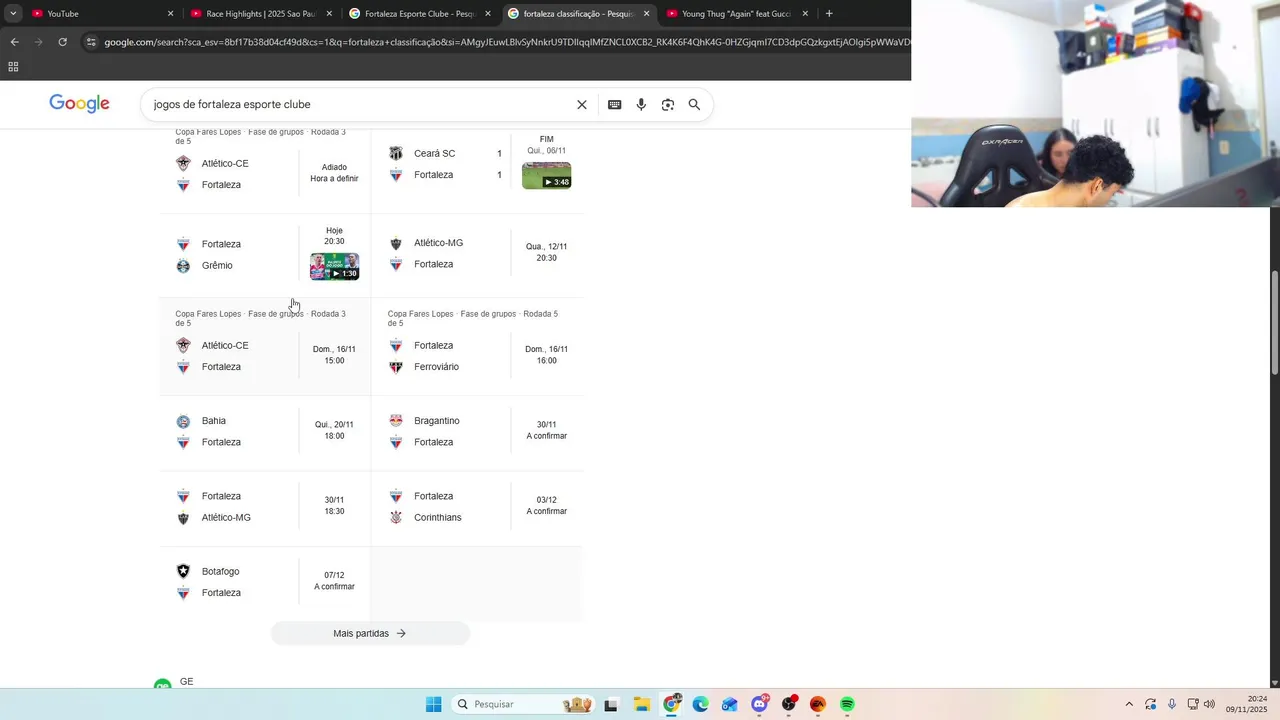The width and height of the screenshot is (1280, 720).
Task: Open the Fortaleza vs Grêmio match today
Action: 265,255
